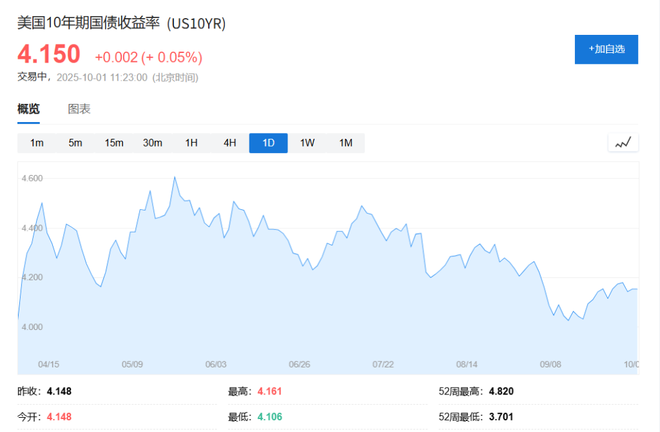Viewport: 660px width, 432px height.
Task: Click the 05/09 date on the chart axis
Action: [133, 365]
